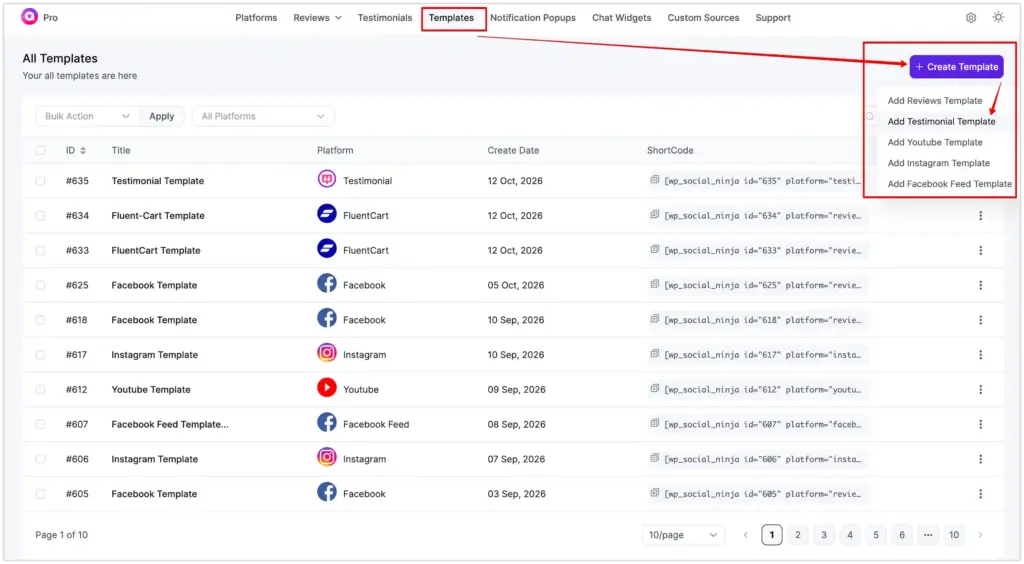Copy shortcode icon for row #612
This screenshot has height=564, width=1024.
tap(654, 388)
